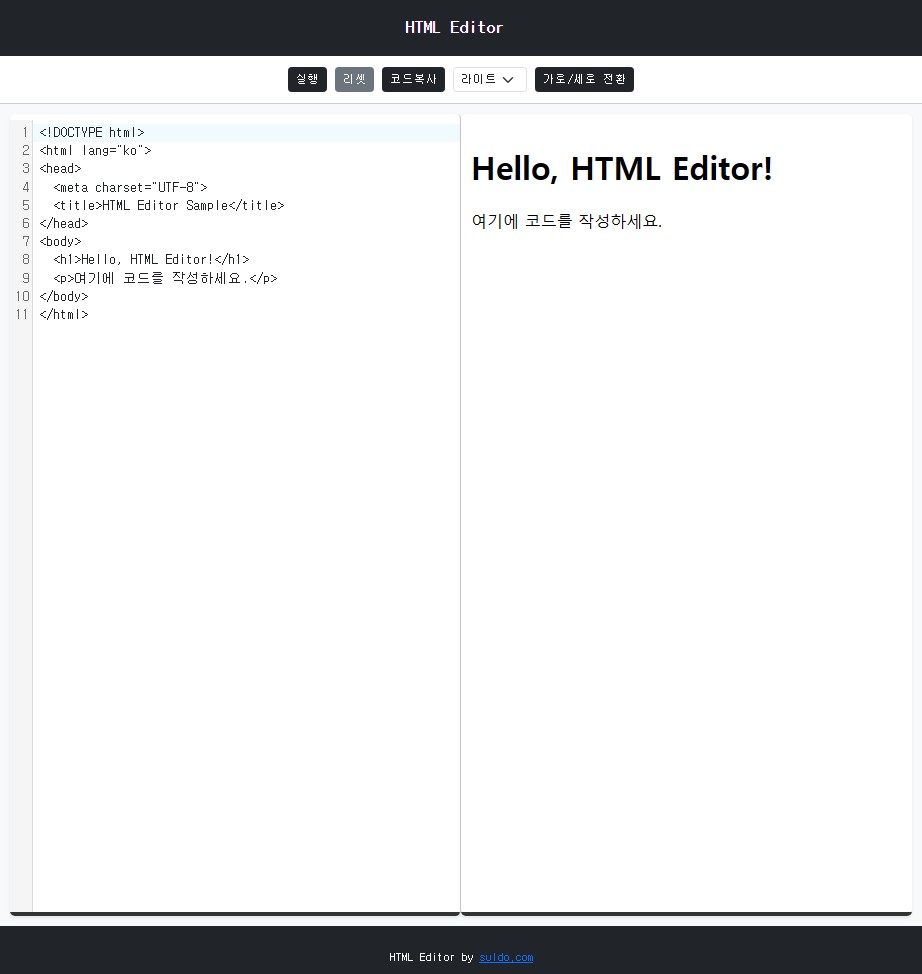Click the </body> closing tag line
The height and width of the screenshot is (974, 922).
pos(64,296)
